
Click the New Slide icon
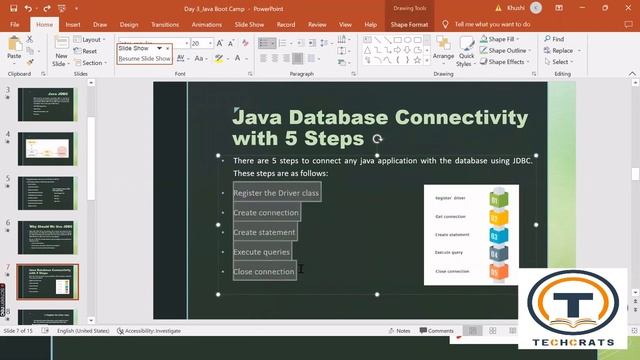pos(61,43)
